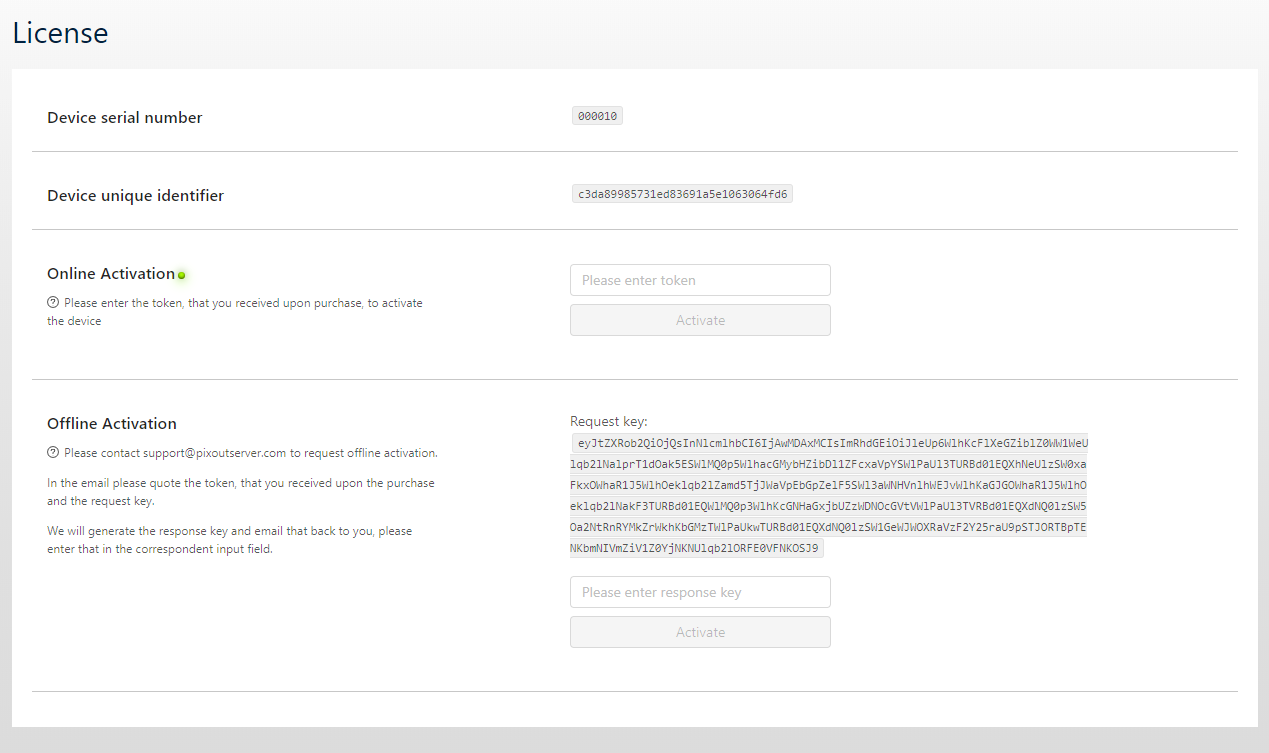This screenshot has width=1269, height=753.
Task: Click the Online Activation section title
Action: pos(111,273)
